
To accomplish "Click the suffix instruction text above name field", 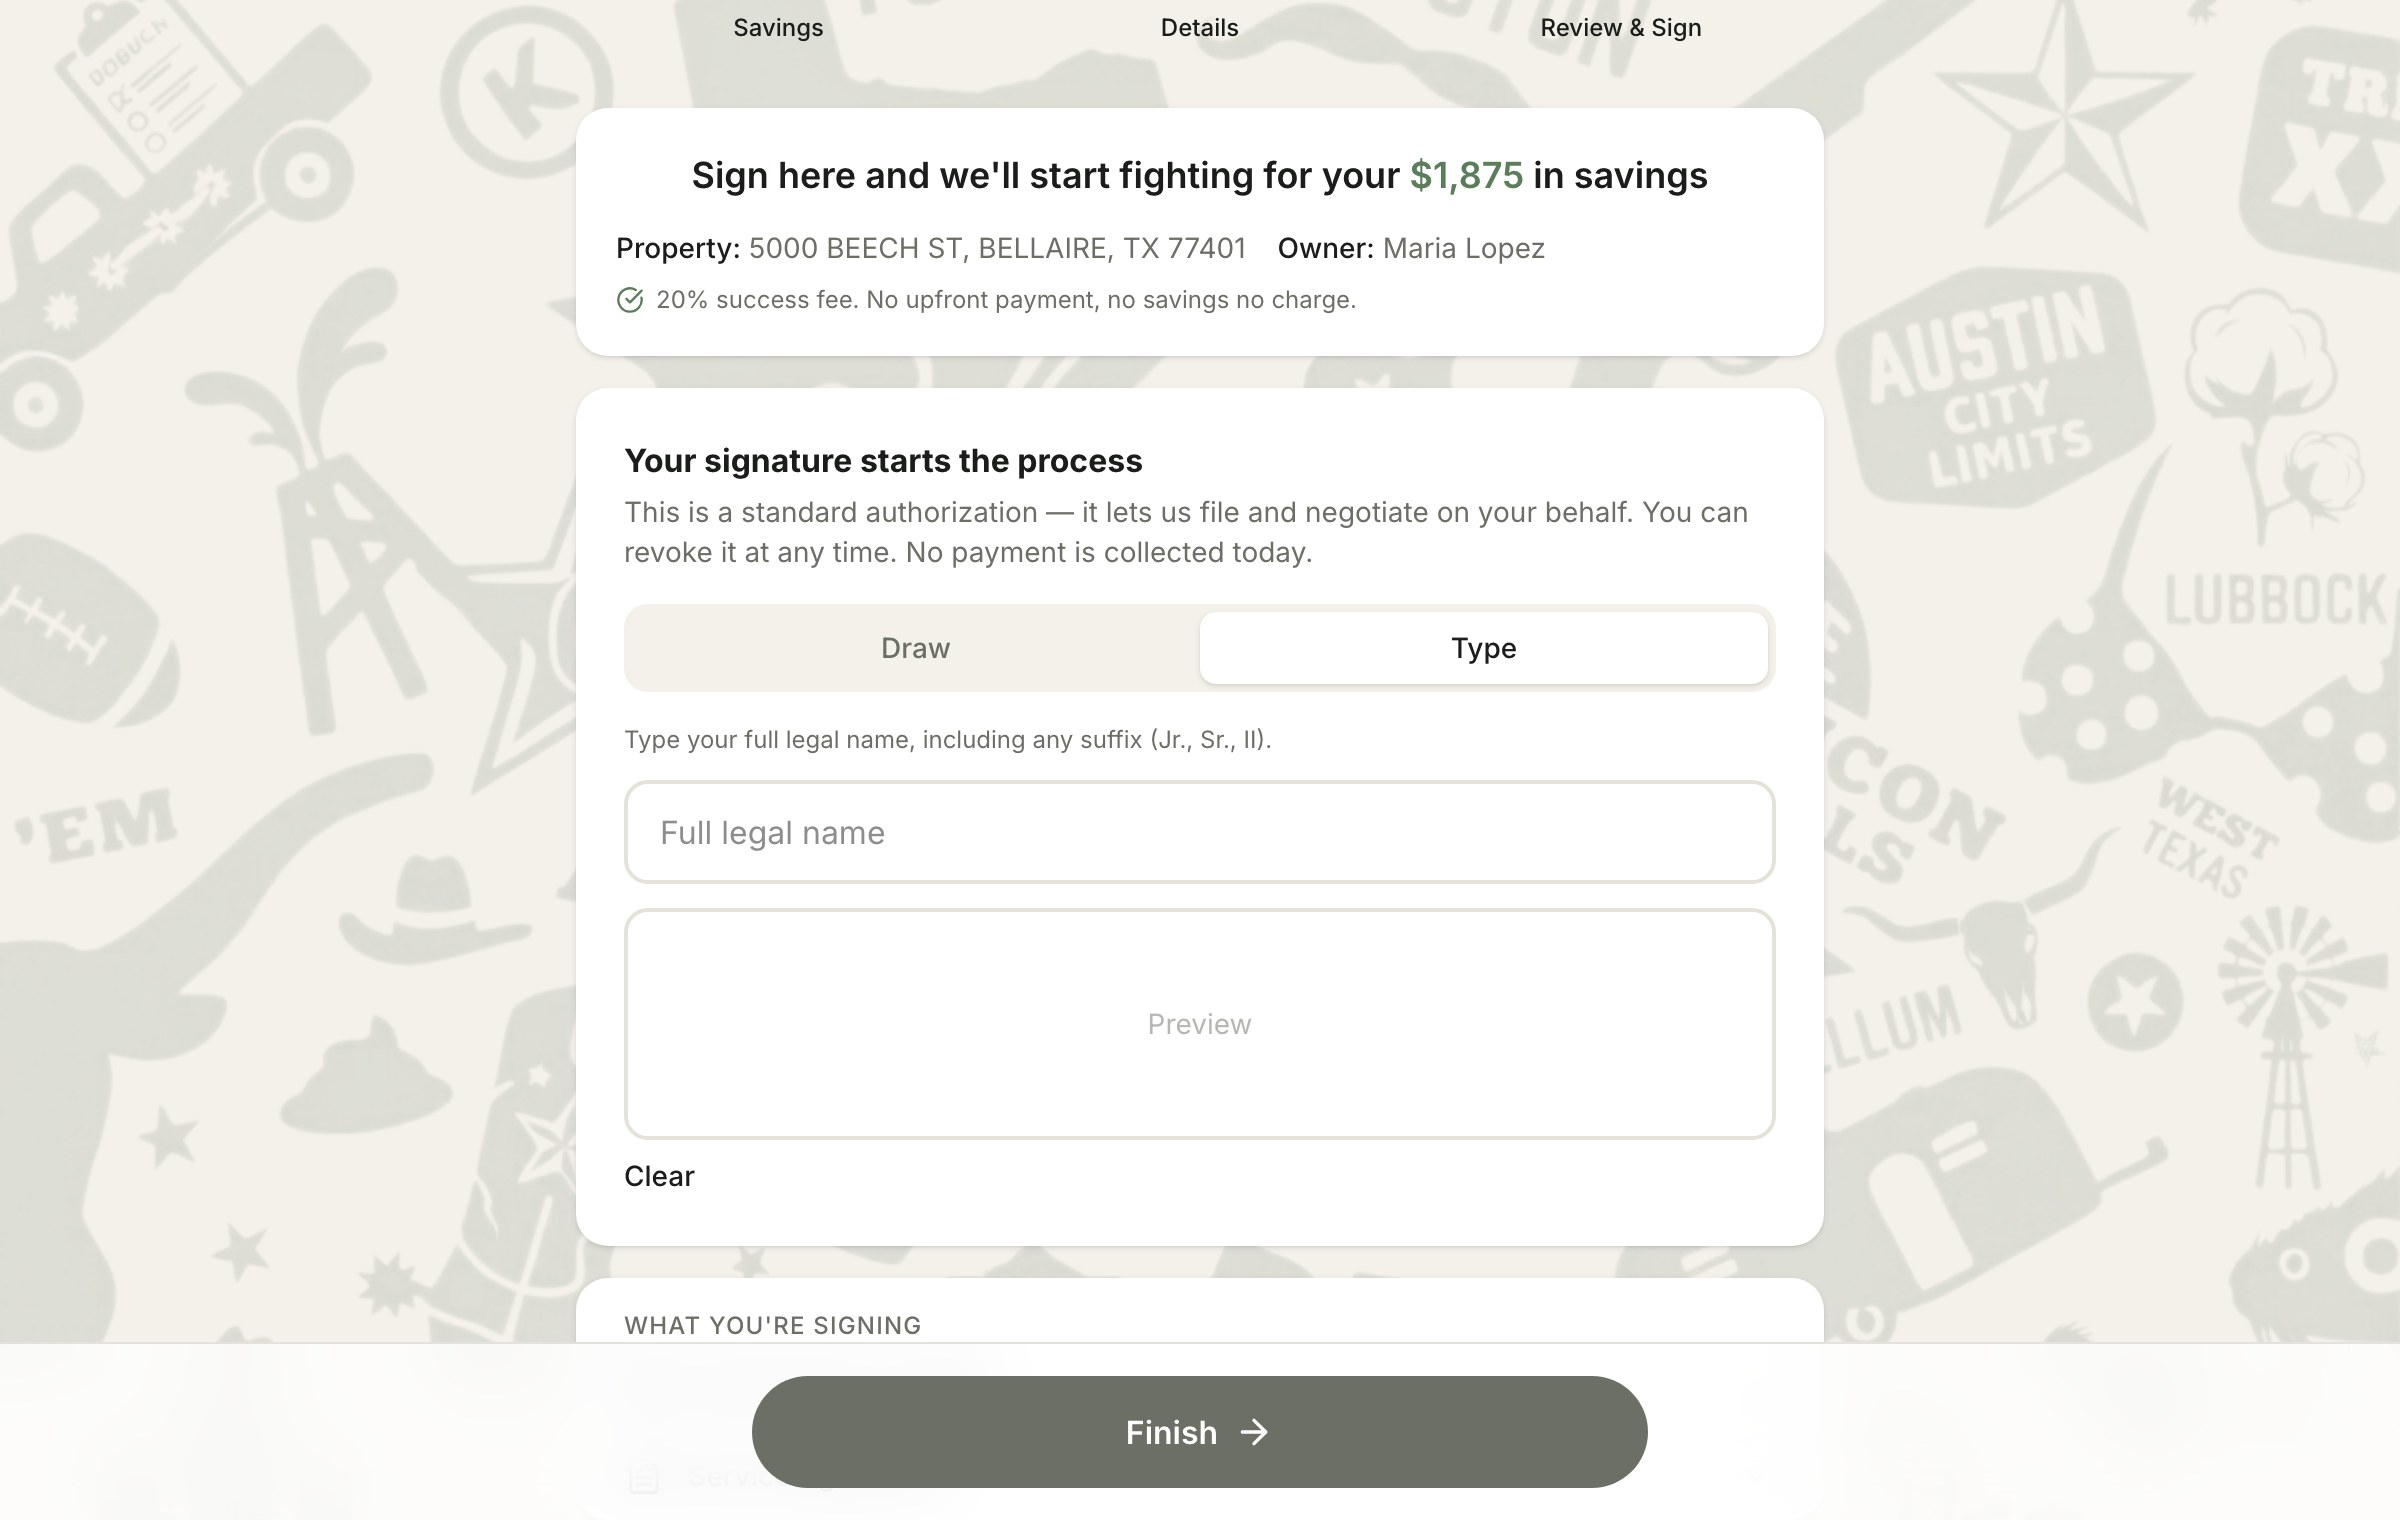I will pos(948,740).
